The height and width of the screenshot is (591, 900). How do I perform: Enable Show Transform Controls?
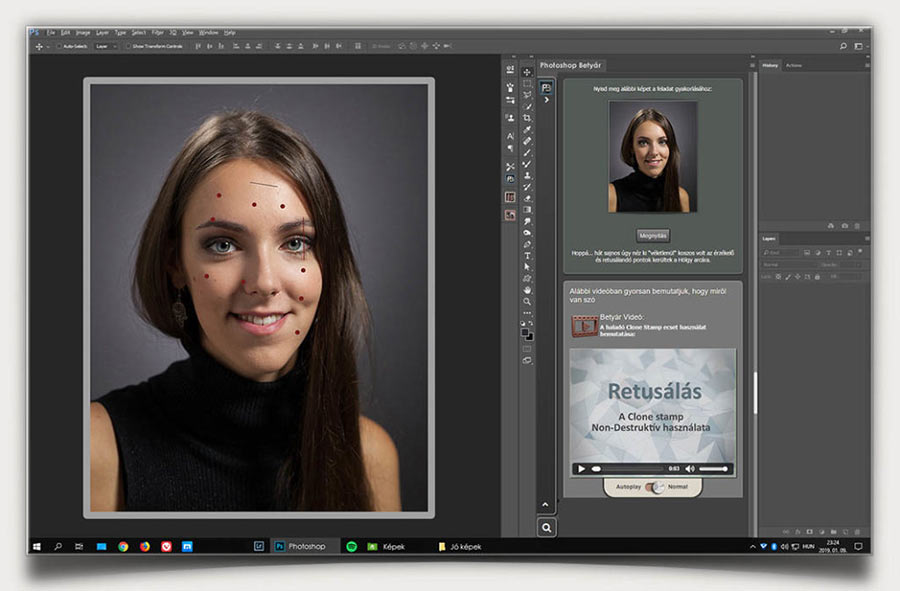[x=127, y=46]
